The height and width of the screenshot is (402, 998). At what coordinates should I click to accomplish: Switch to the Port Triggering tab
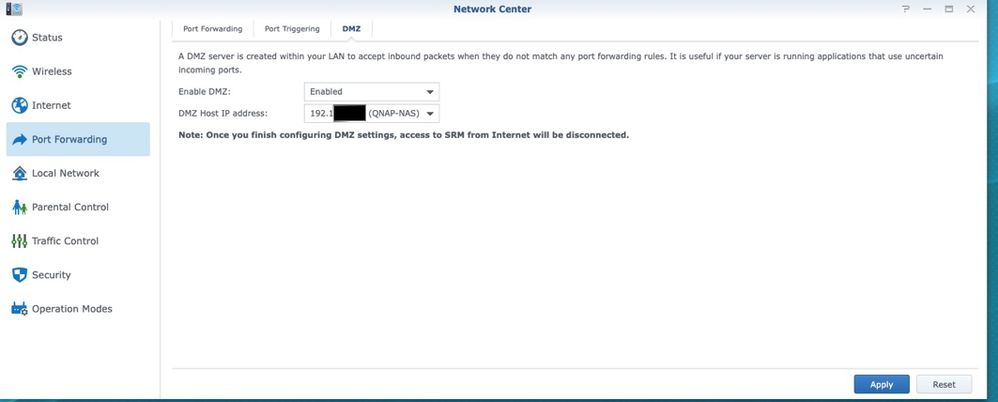(292, 29)
